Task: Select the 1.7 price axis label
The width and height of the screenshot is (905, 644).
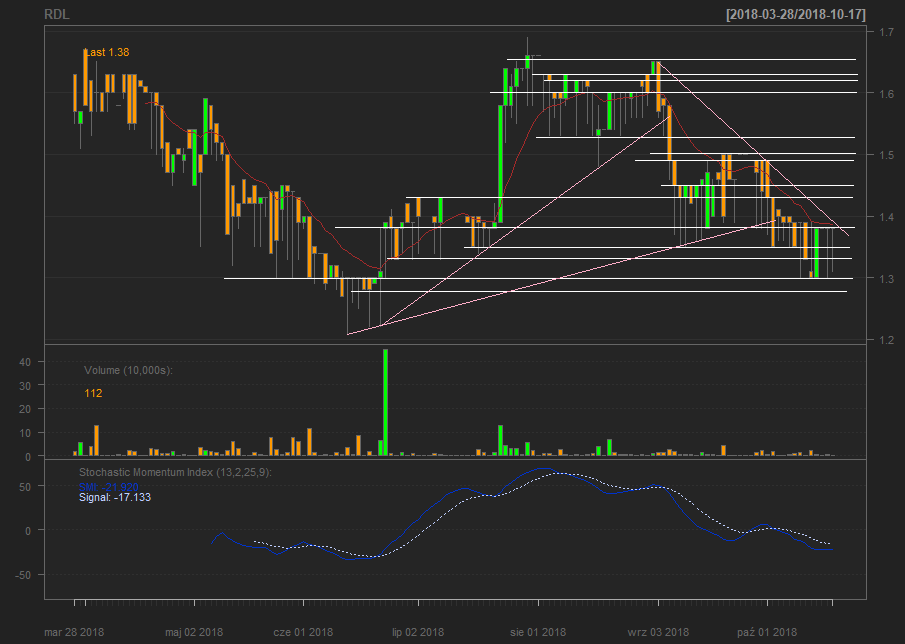Action: click(887, 32)
